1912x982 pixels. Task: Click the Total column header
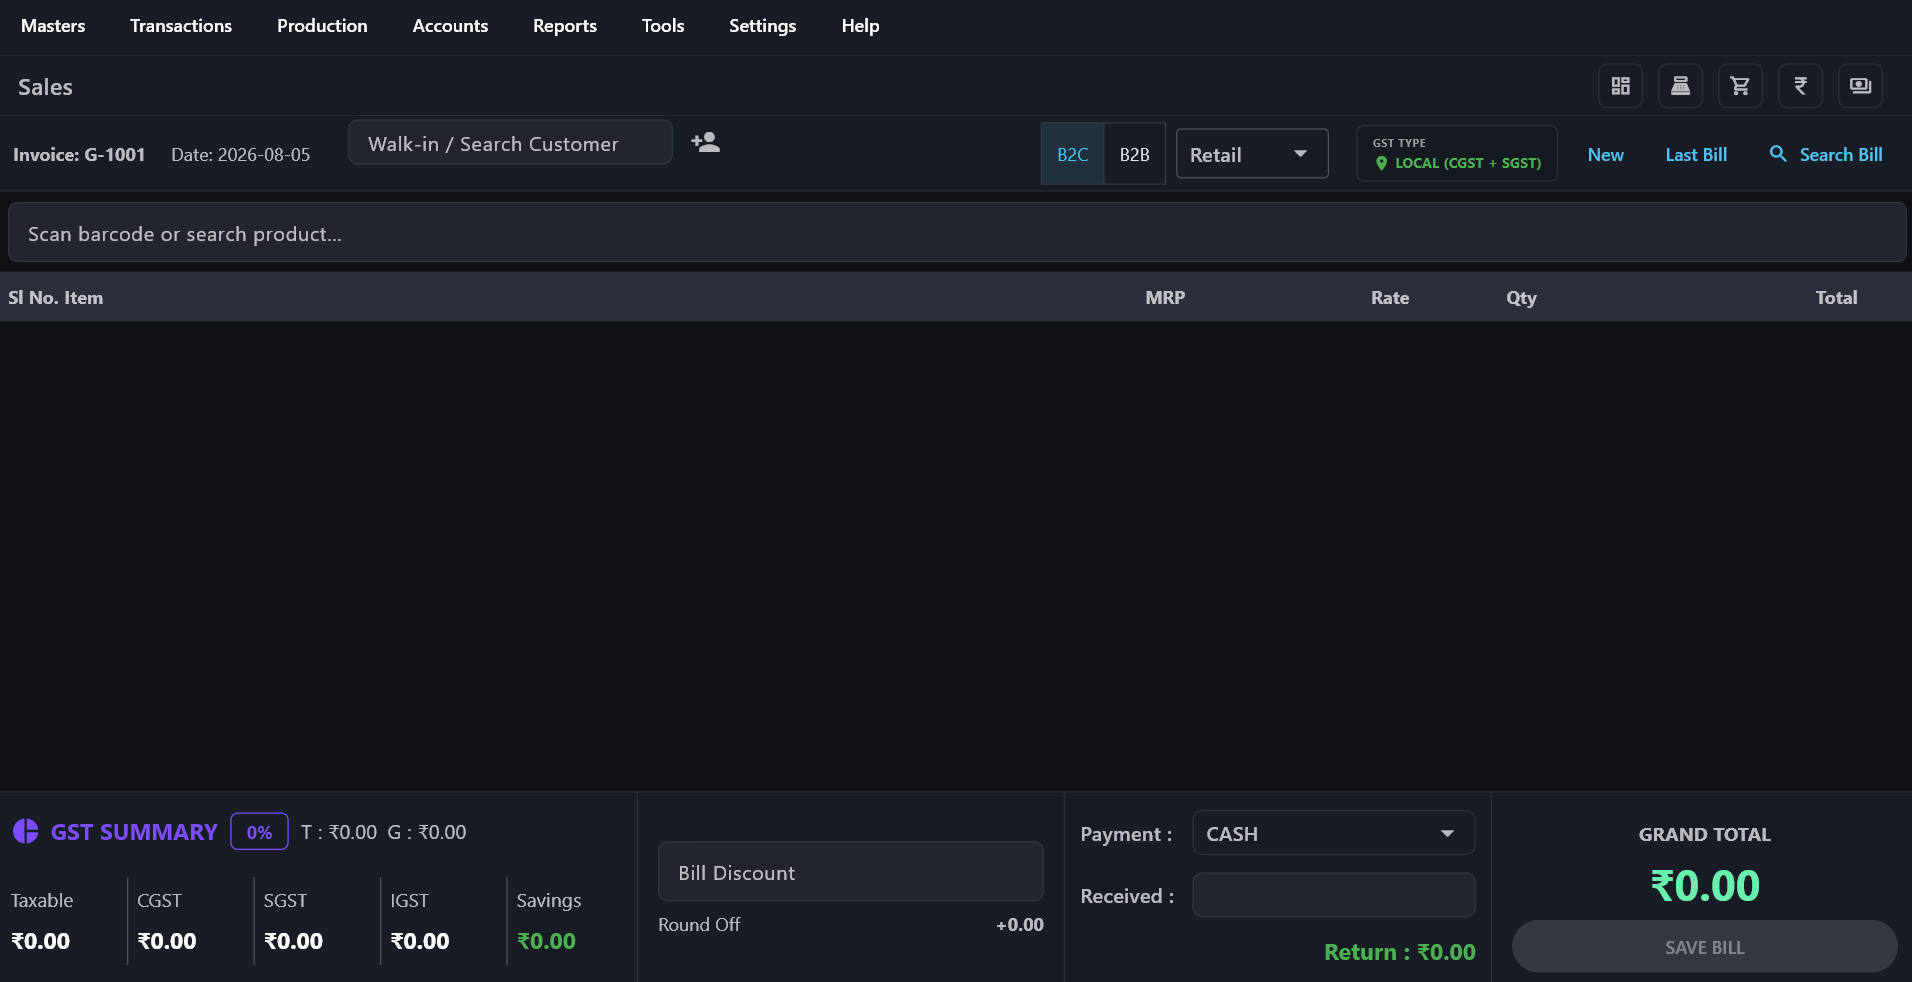coord(1836,298)
